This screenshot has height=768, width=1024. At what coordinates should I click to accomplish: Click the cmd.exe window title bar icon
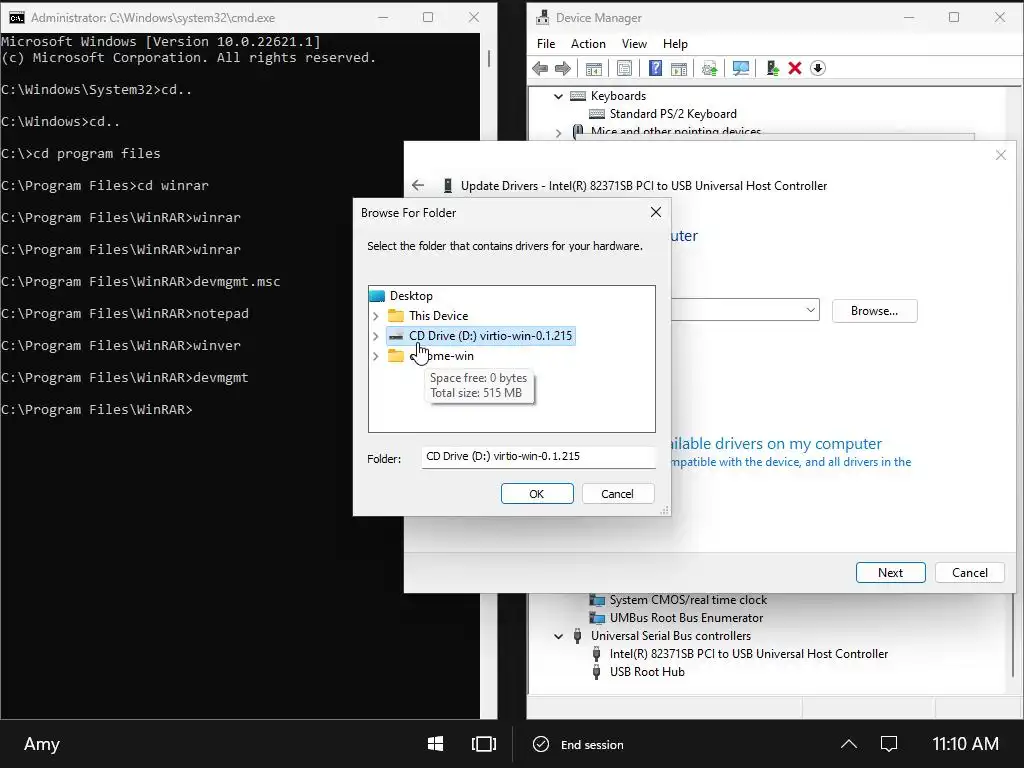(x=16, y=18)
